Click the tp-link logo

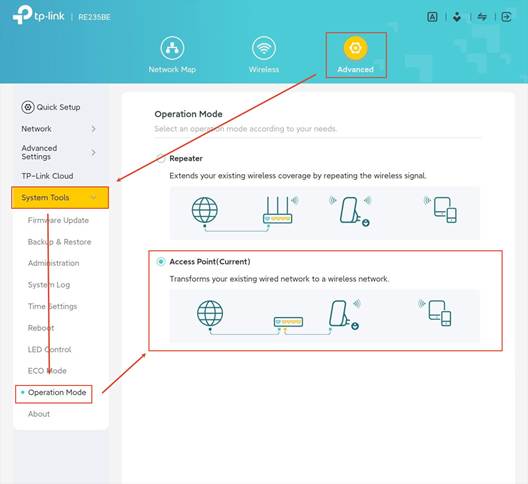coord(38,15)
